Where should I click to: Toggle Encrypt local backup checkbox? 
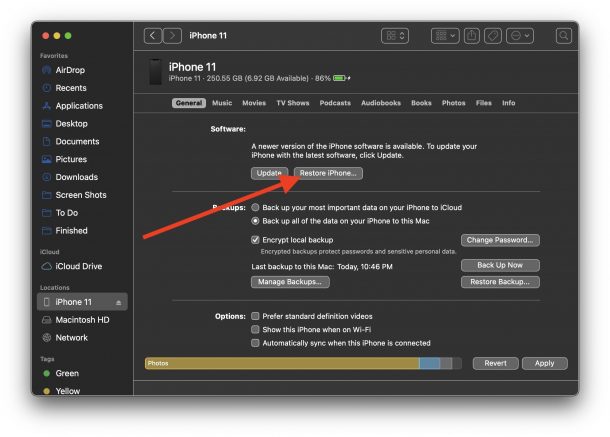(255, 240)
